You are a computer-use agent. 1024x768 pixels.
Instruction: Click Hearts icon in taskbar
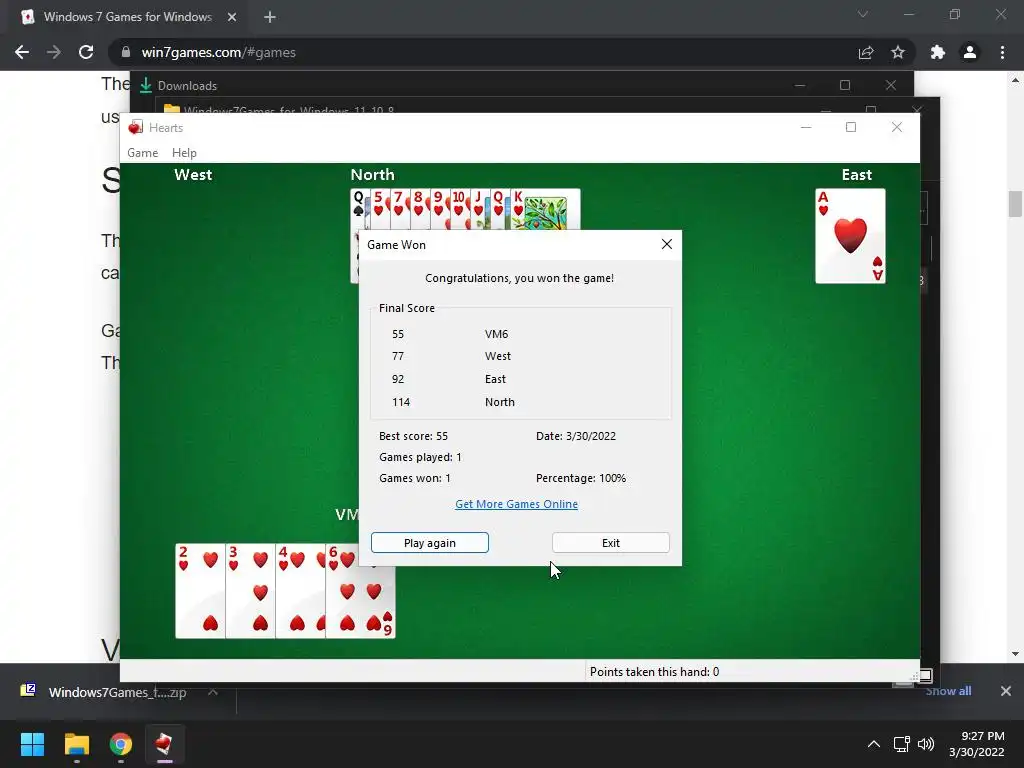(165, 744)
